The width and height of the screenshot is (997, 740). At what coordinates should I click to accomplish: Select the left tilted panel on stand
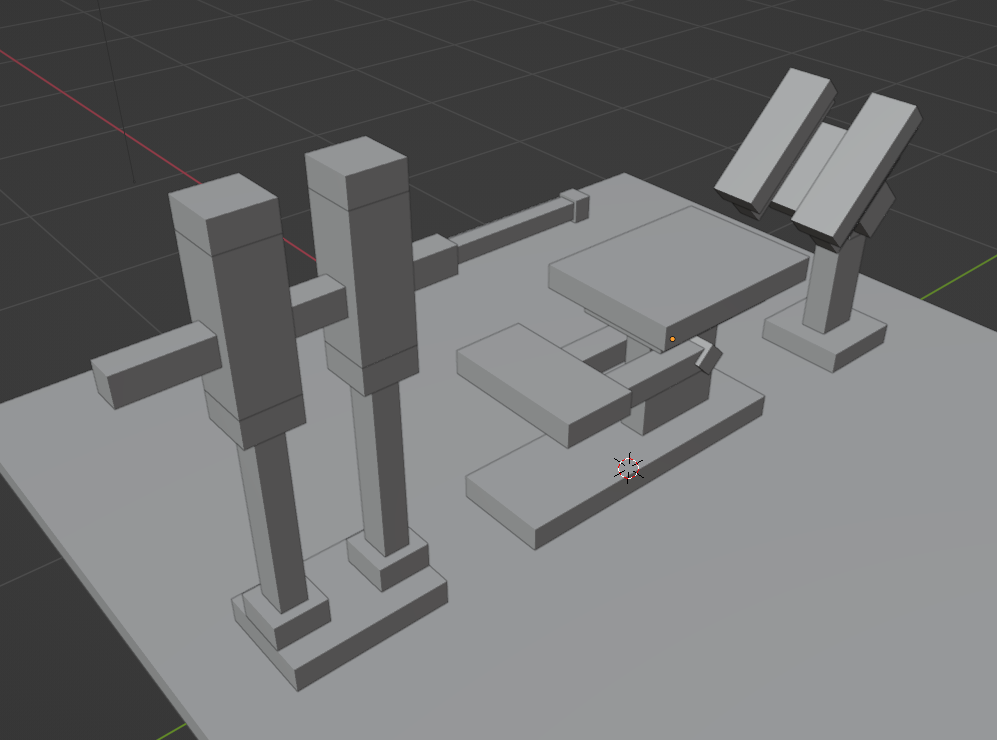[776, 138]
